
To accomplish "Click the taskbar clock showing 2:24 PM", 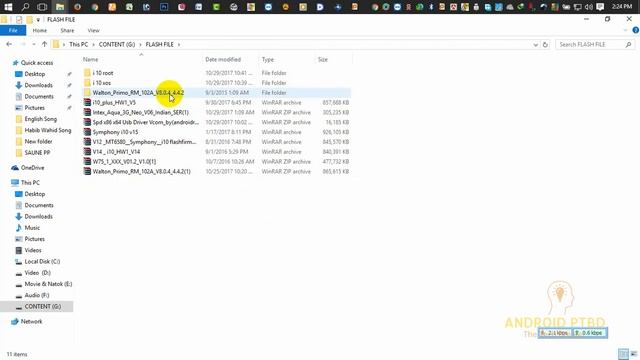I will 622,7.
